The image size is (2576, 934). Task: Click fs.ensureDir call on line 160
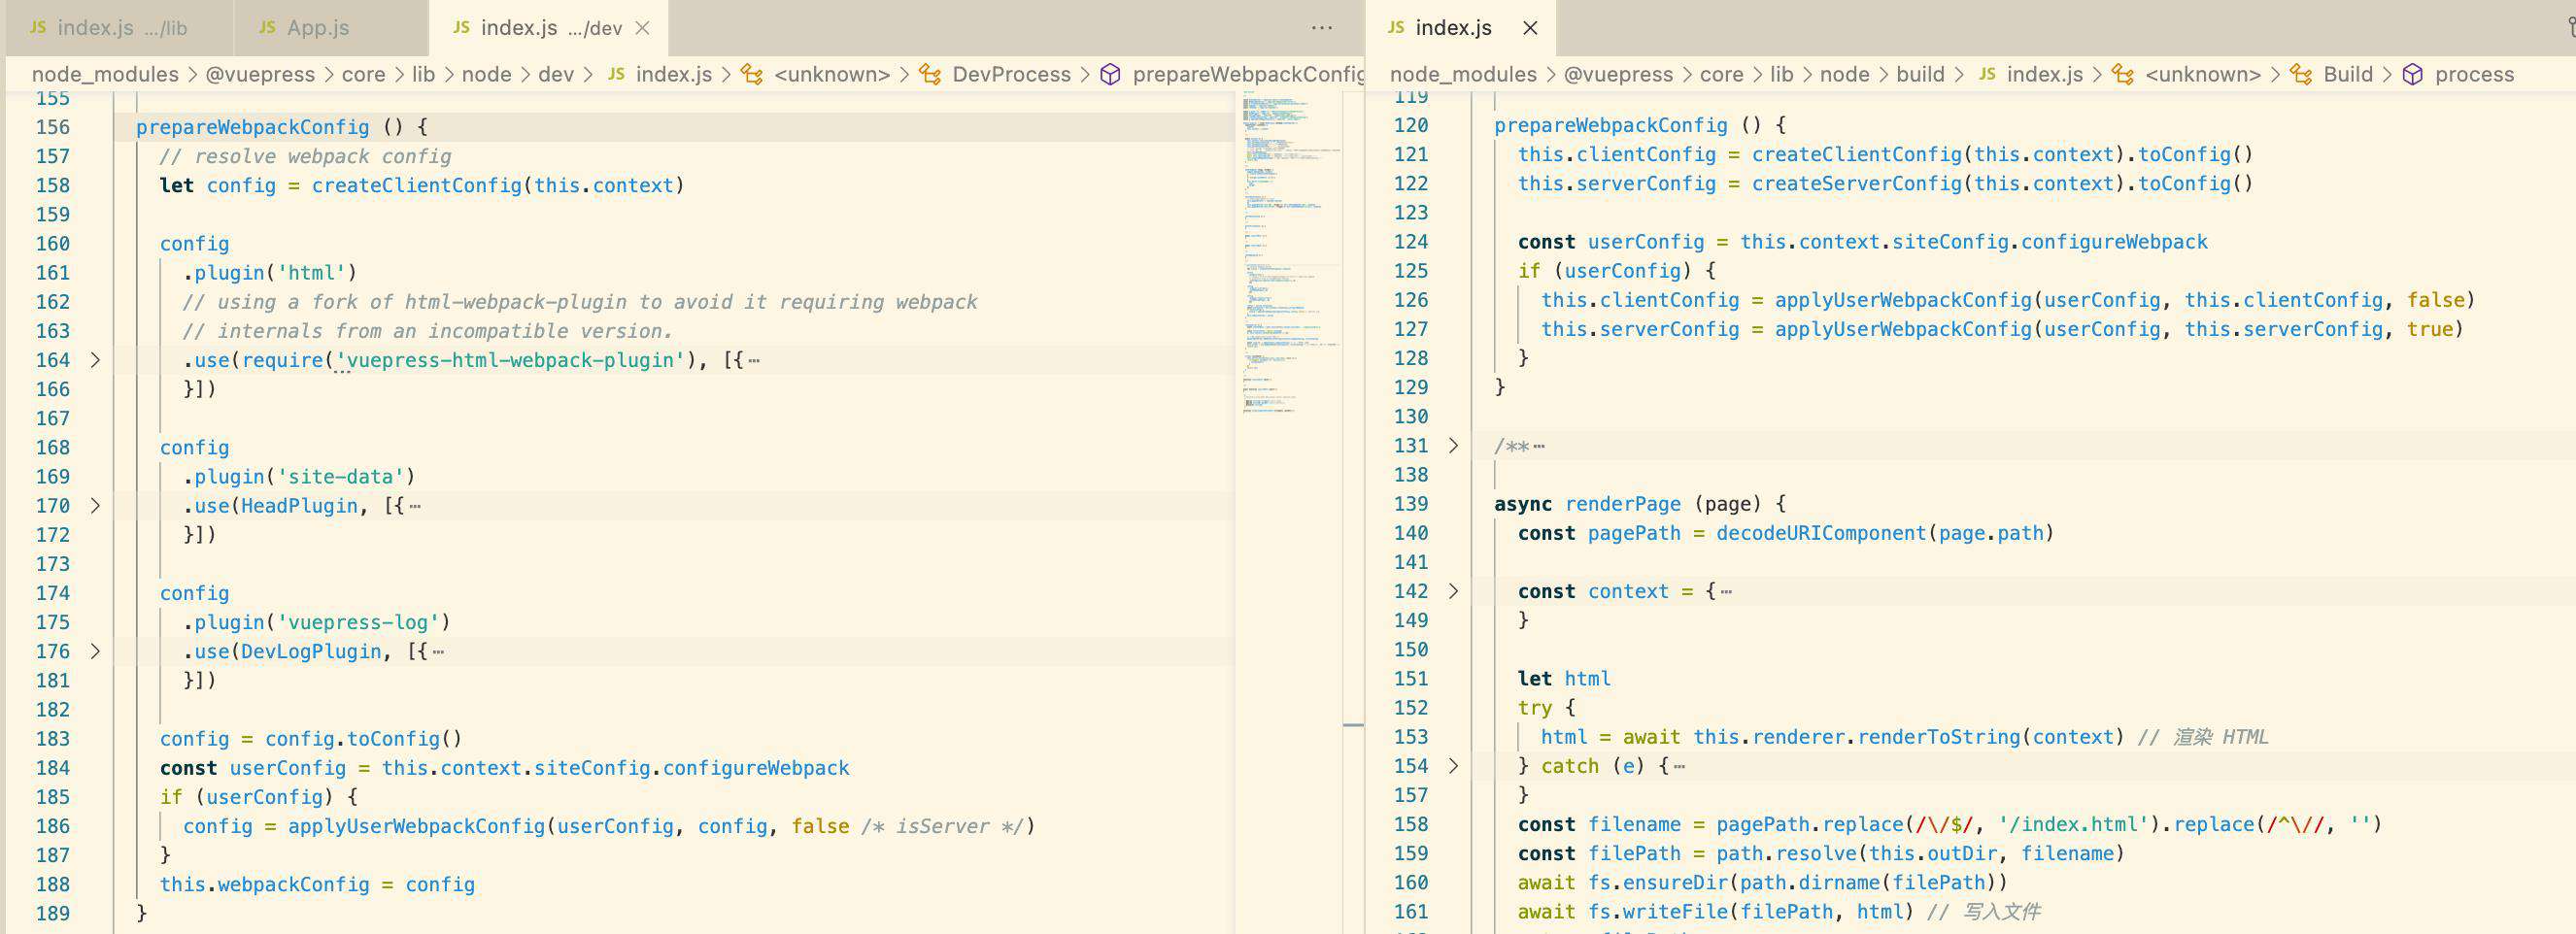(1657, 883)
